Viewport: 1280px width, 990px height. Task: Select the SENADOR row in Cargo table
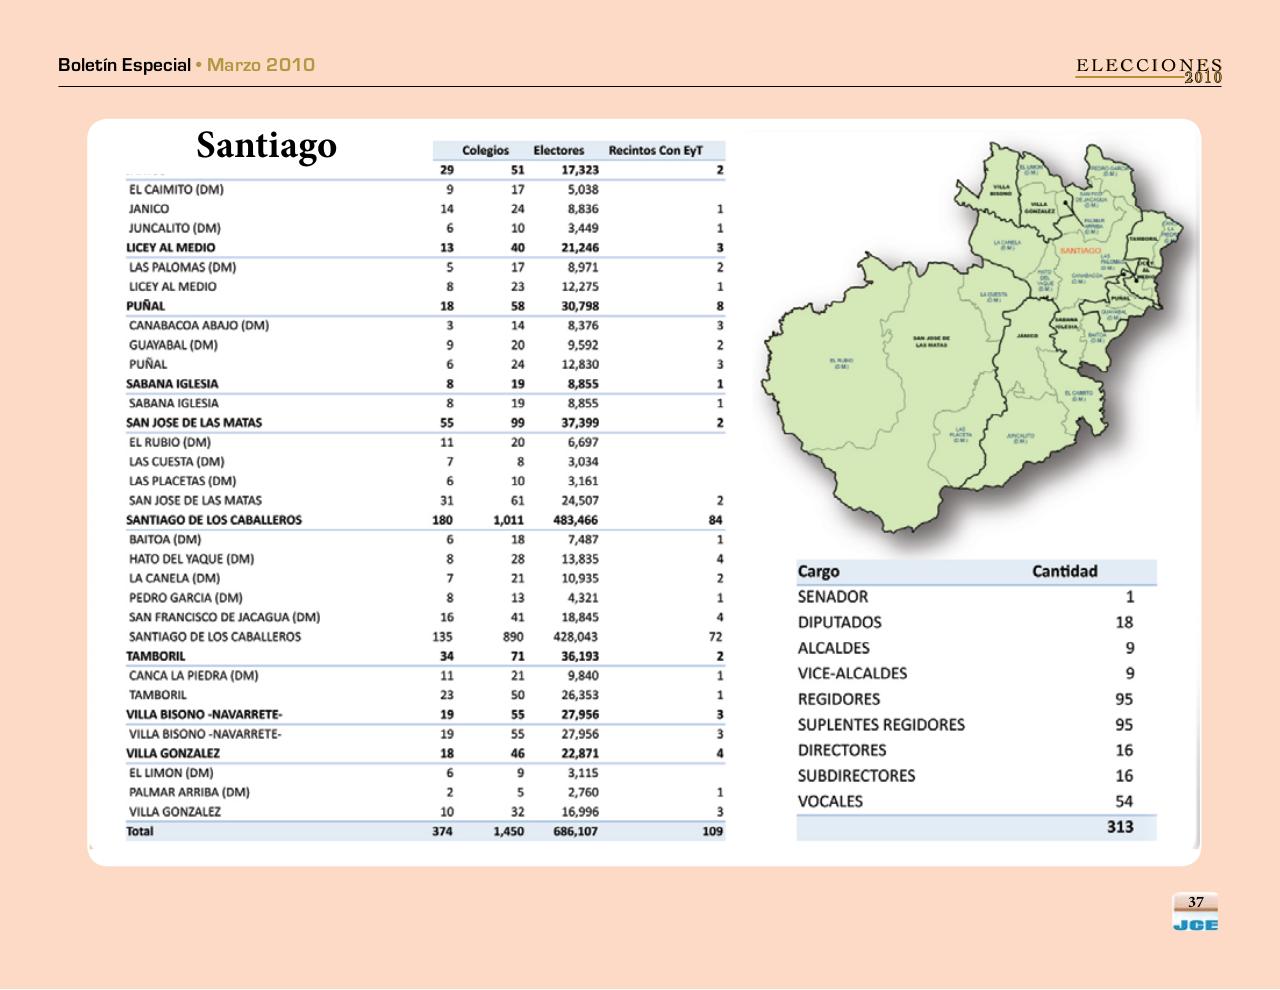[x=833, y=597]
